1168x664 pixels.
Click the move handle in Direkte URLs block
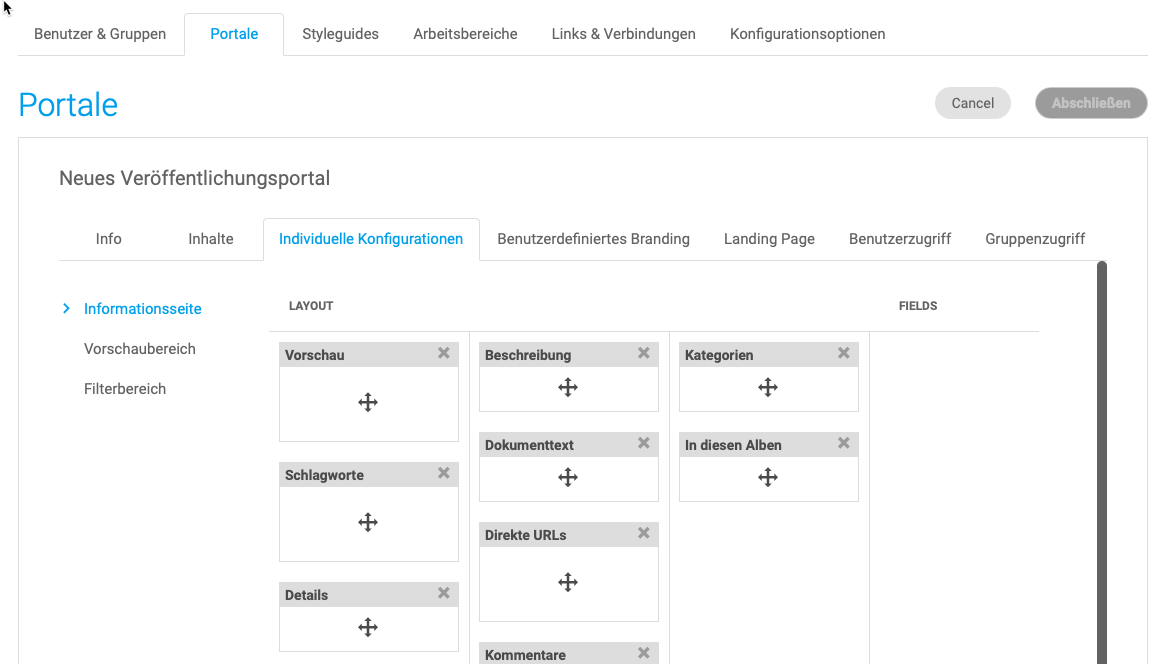click(x=568, y=583)
